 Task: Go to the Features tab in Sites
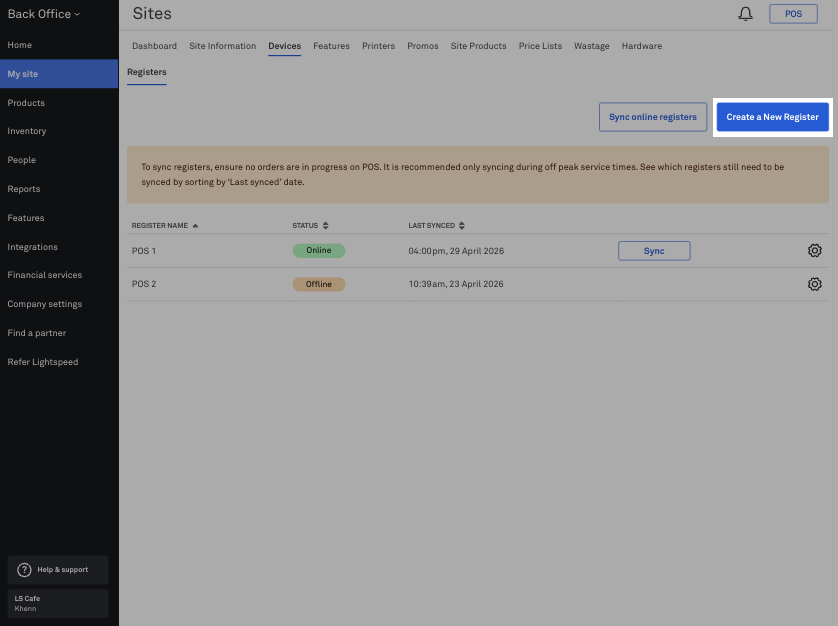331,46
